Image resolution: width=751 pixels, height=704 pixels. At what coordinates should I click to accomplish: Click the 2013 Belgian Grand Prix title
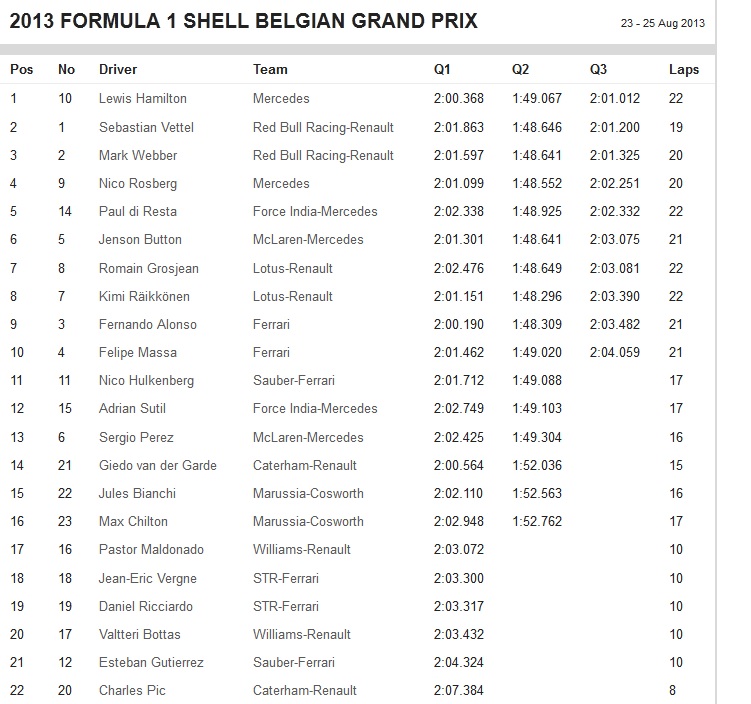coord(243,21)
